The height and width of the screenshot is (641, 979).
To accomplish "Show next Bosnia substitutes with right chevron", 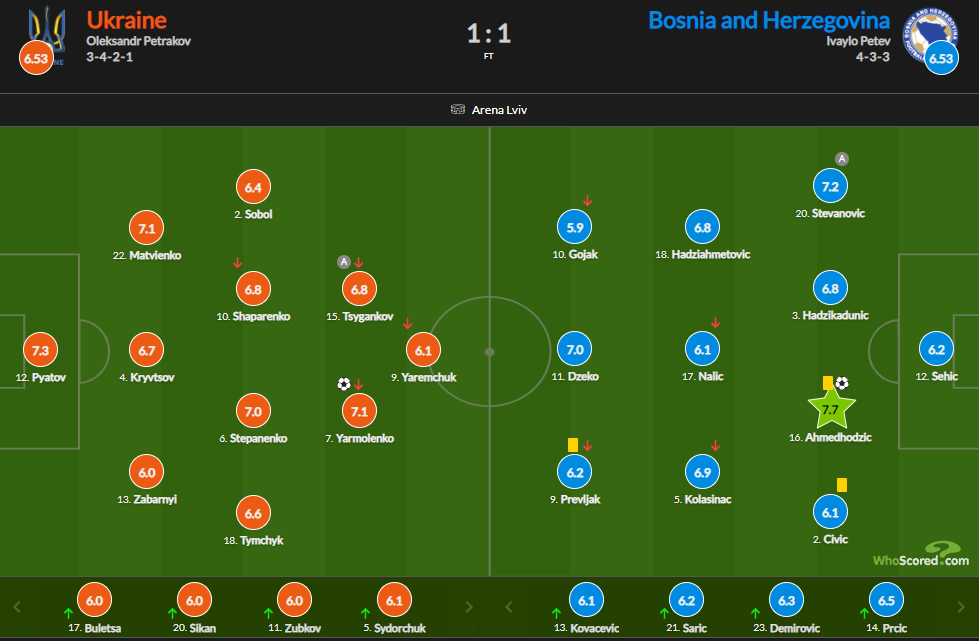I will point(962,607).
